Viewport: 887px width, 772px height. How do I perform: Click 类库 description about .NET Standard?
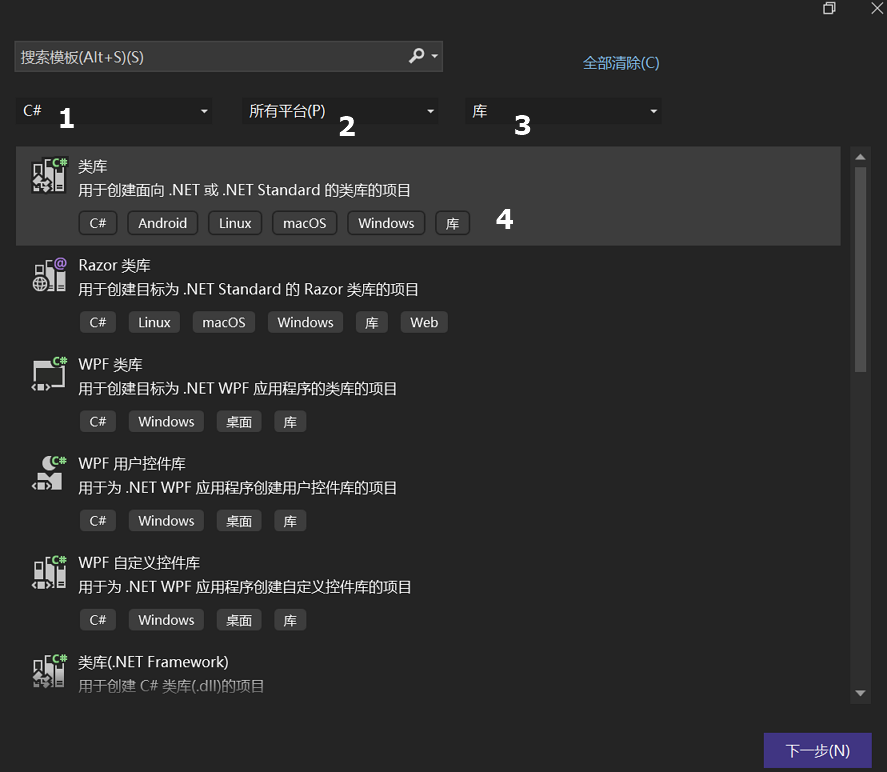(244, 190)
